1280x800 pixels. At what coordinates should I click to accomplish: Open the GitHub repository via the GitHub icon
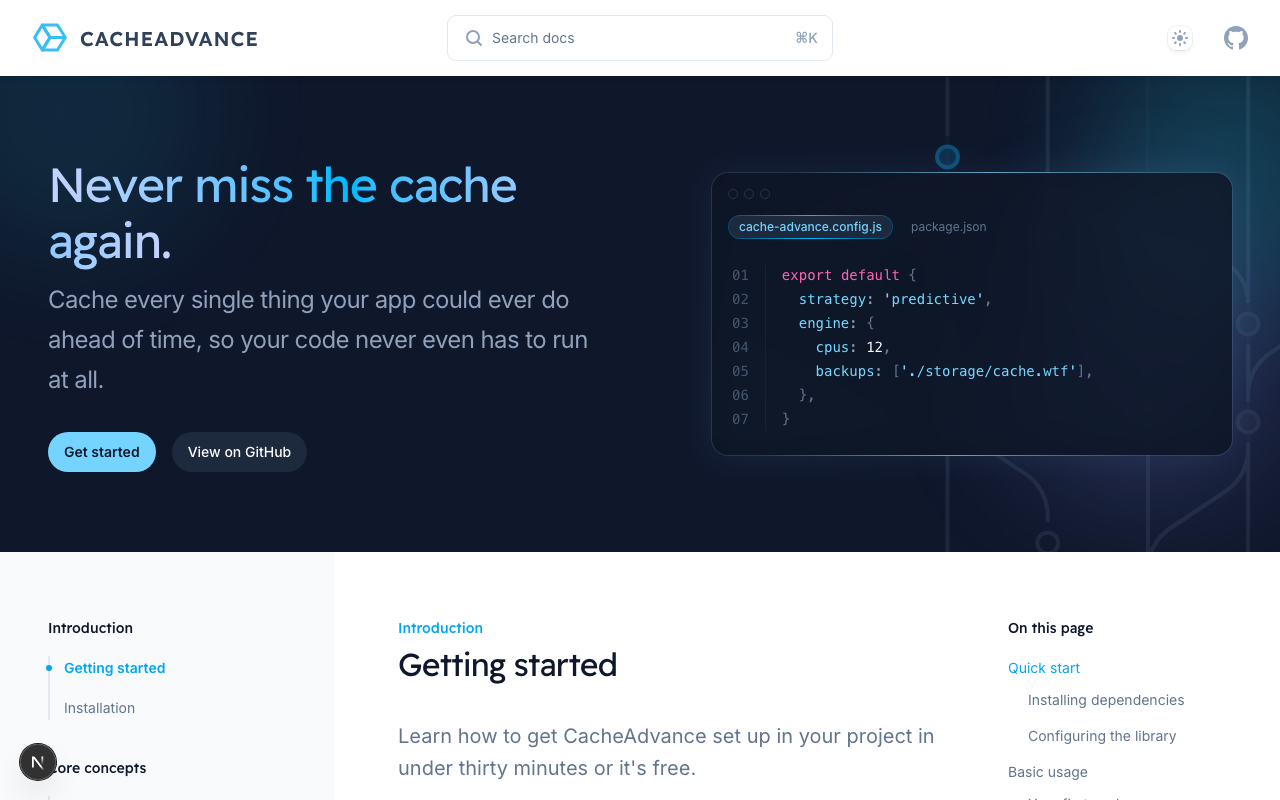(1236, 37)
